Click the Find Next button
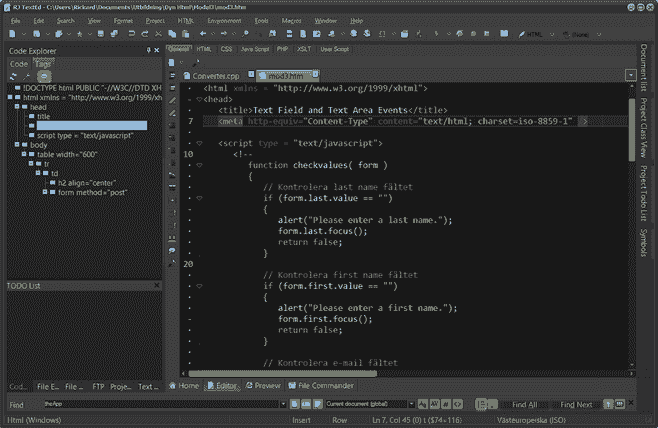658x428 pixels. click(x=576, y=405)
